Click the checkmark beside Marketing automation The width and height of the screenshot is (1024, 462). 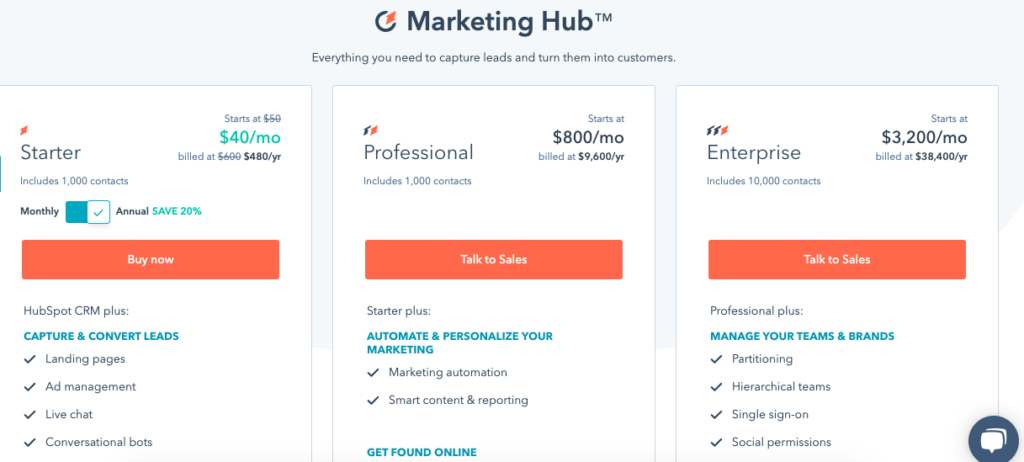click(x=373, y=372)
